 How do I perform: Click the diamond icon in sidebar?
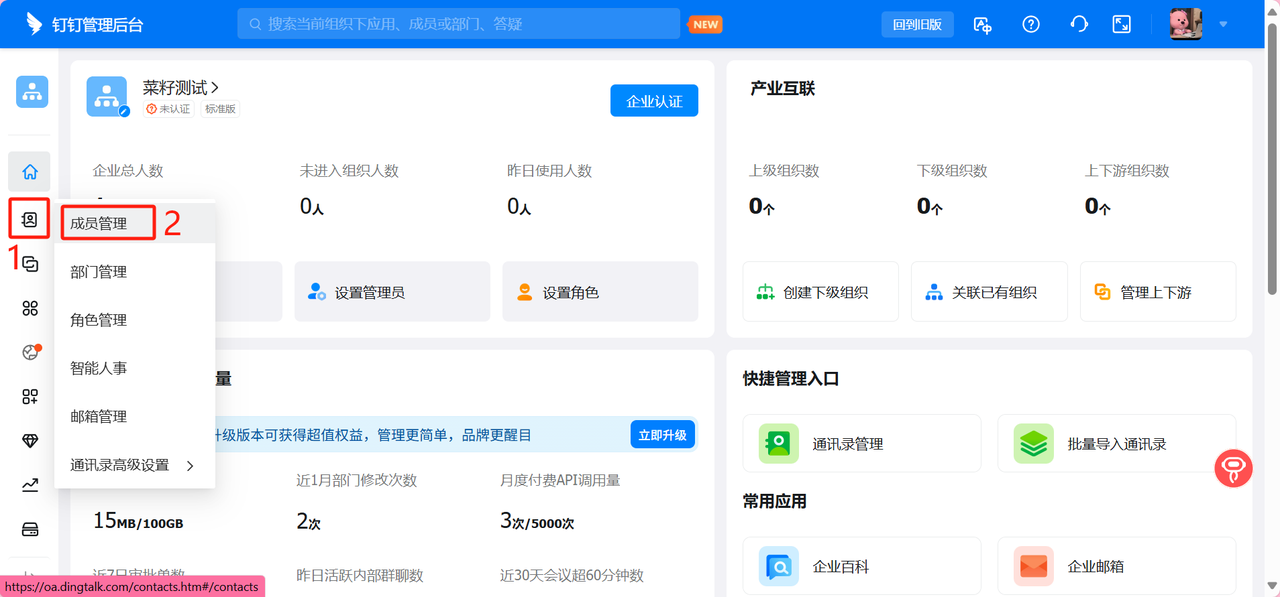pyautogui.click(x=30, y=441)
